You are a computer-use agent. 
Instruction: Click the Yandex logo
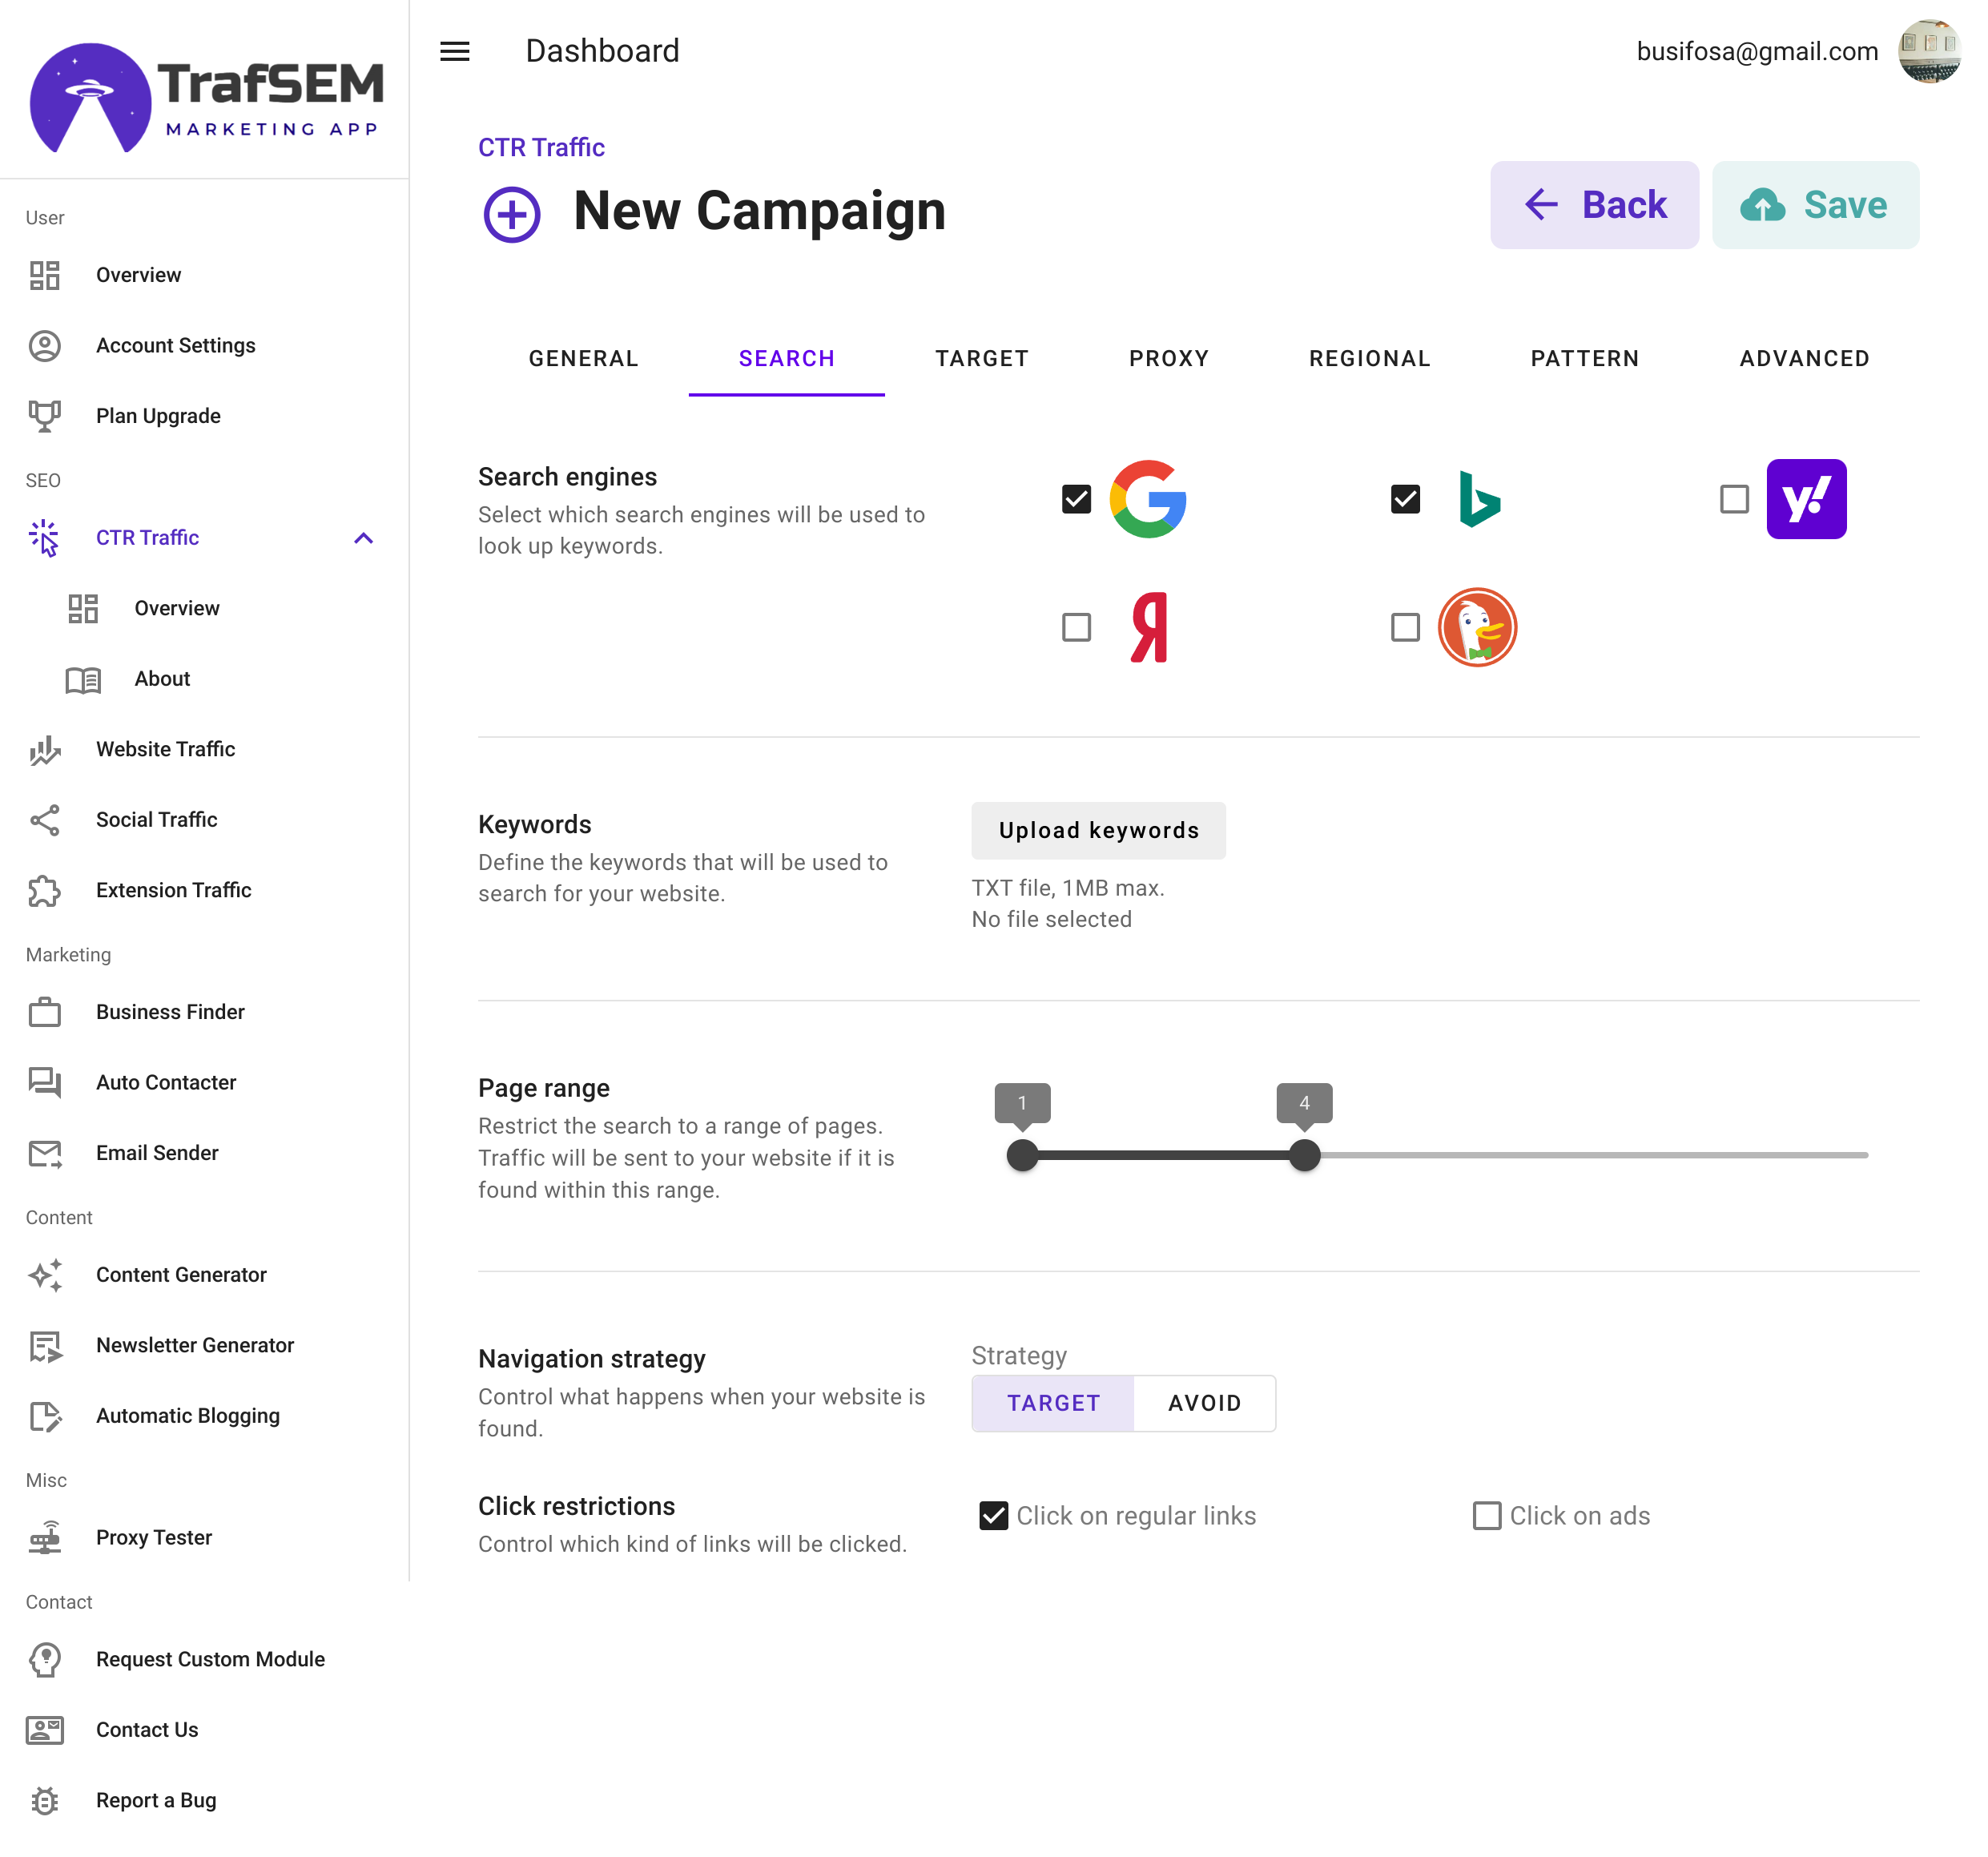[x=1149, y=627]
